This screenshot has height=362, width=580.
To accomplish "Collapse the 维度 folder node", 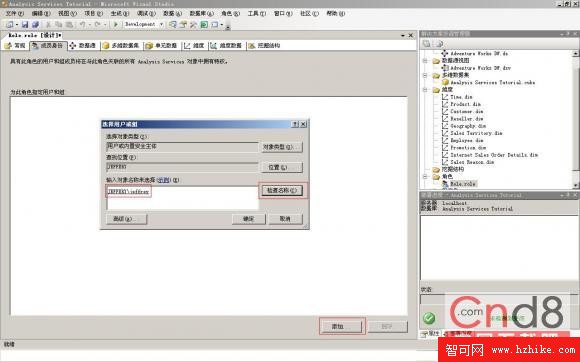I will (425, 89).
